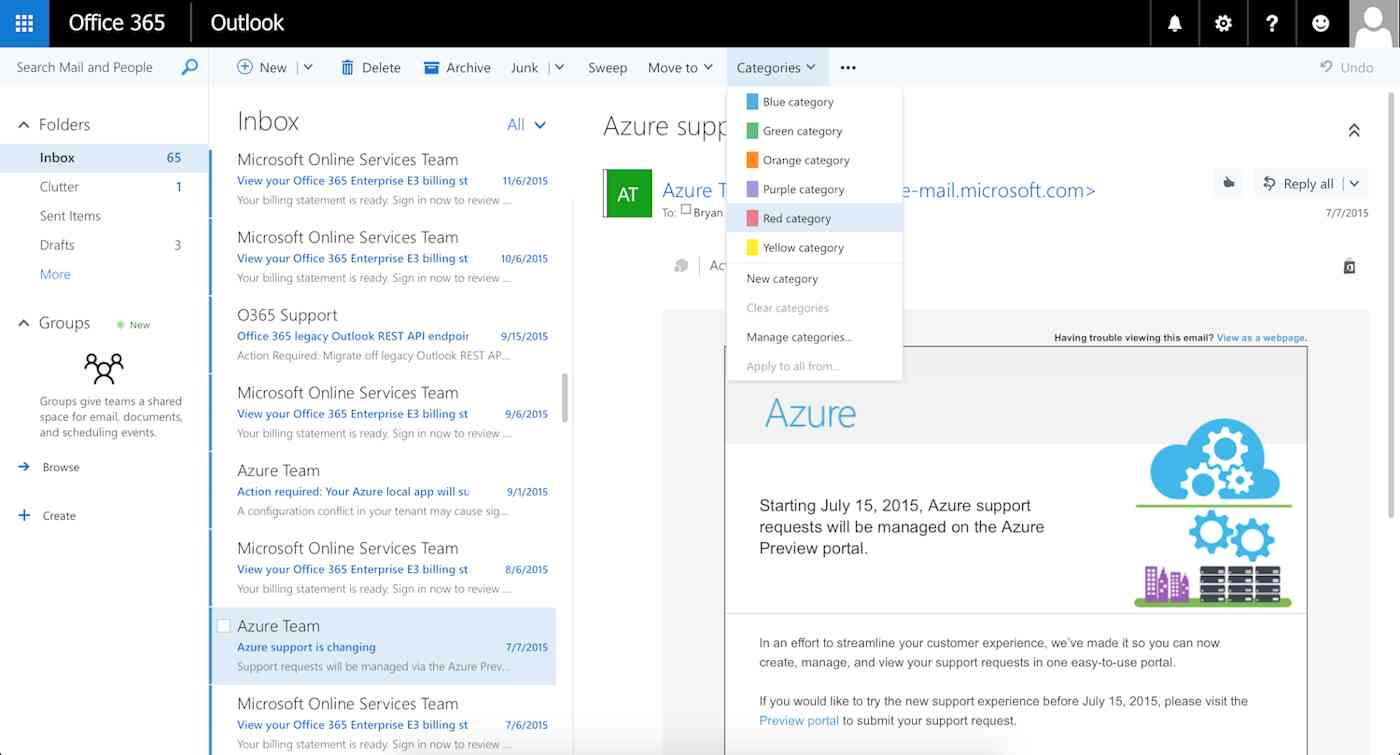Open the Reply all options arrow

click(1354, 183)
